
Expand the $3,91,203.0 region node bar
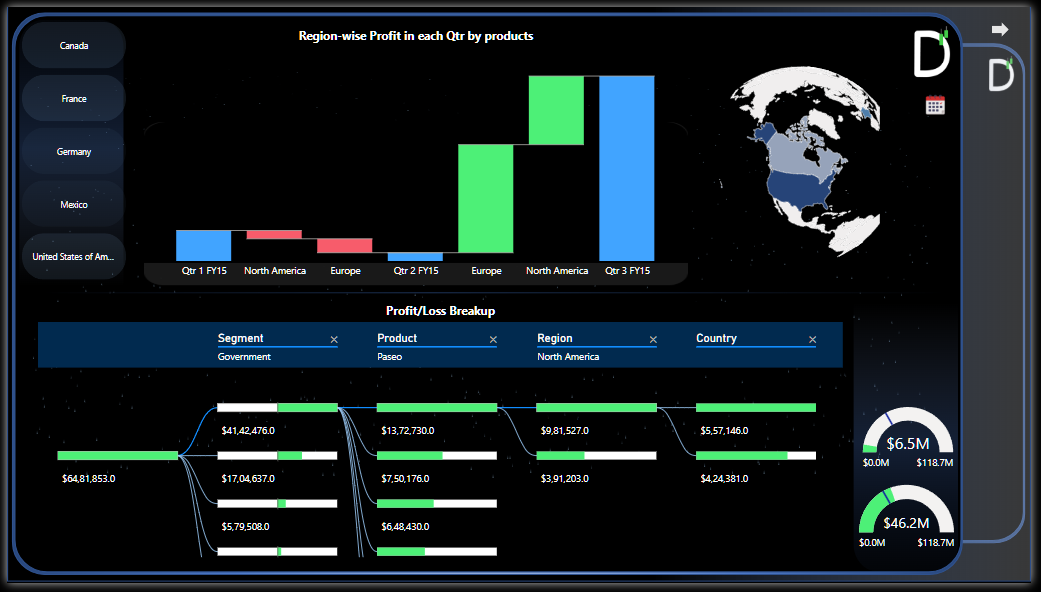[x=596, y=455]
